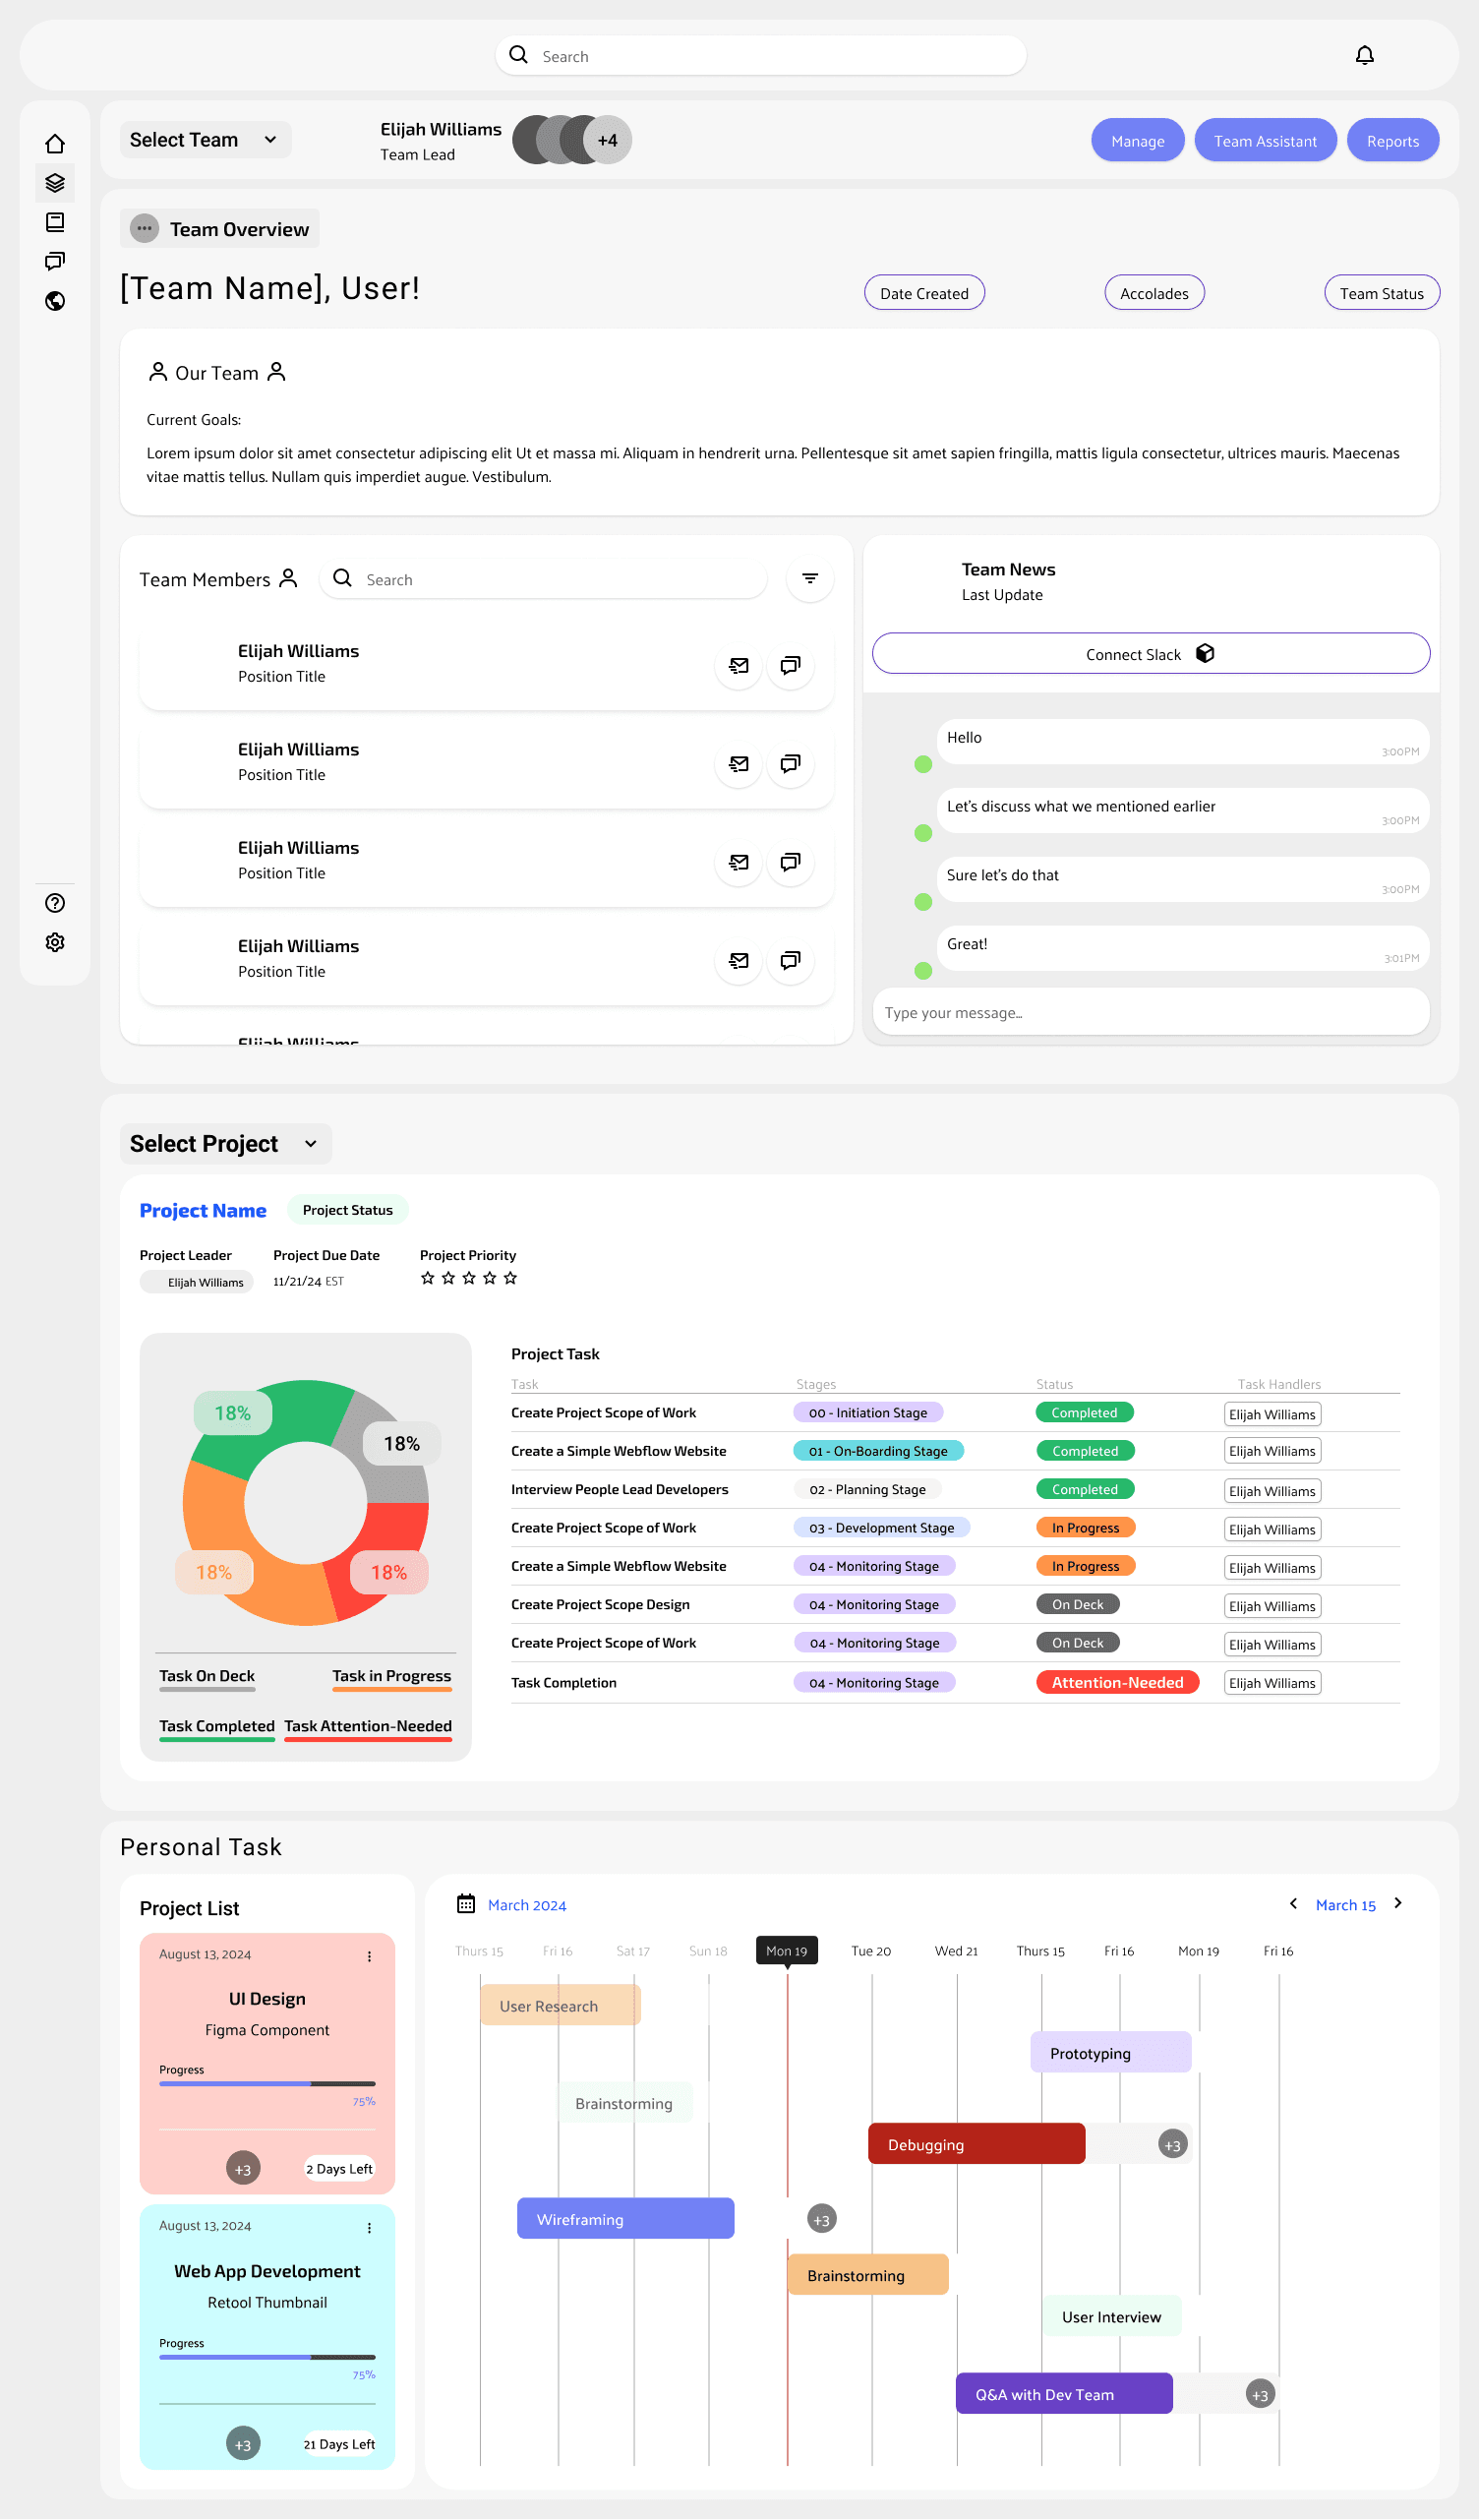Select the Team Status tab pill
This screenshot has height=2520, width=1479.
tap(1381, 293)
